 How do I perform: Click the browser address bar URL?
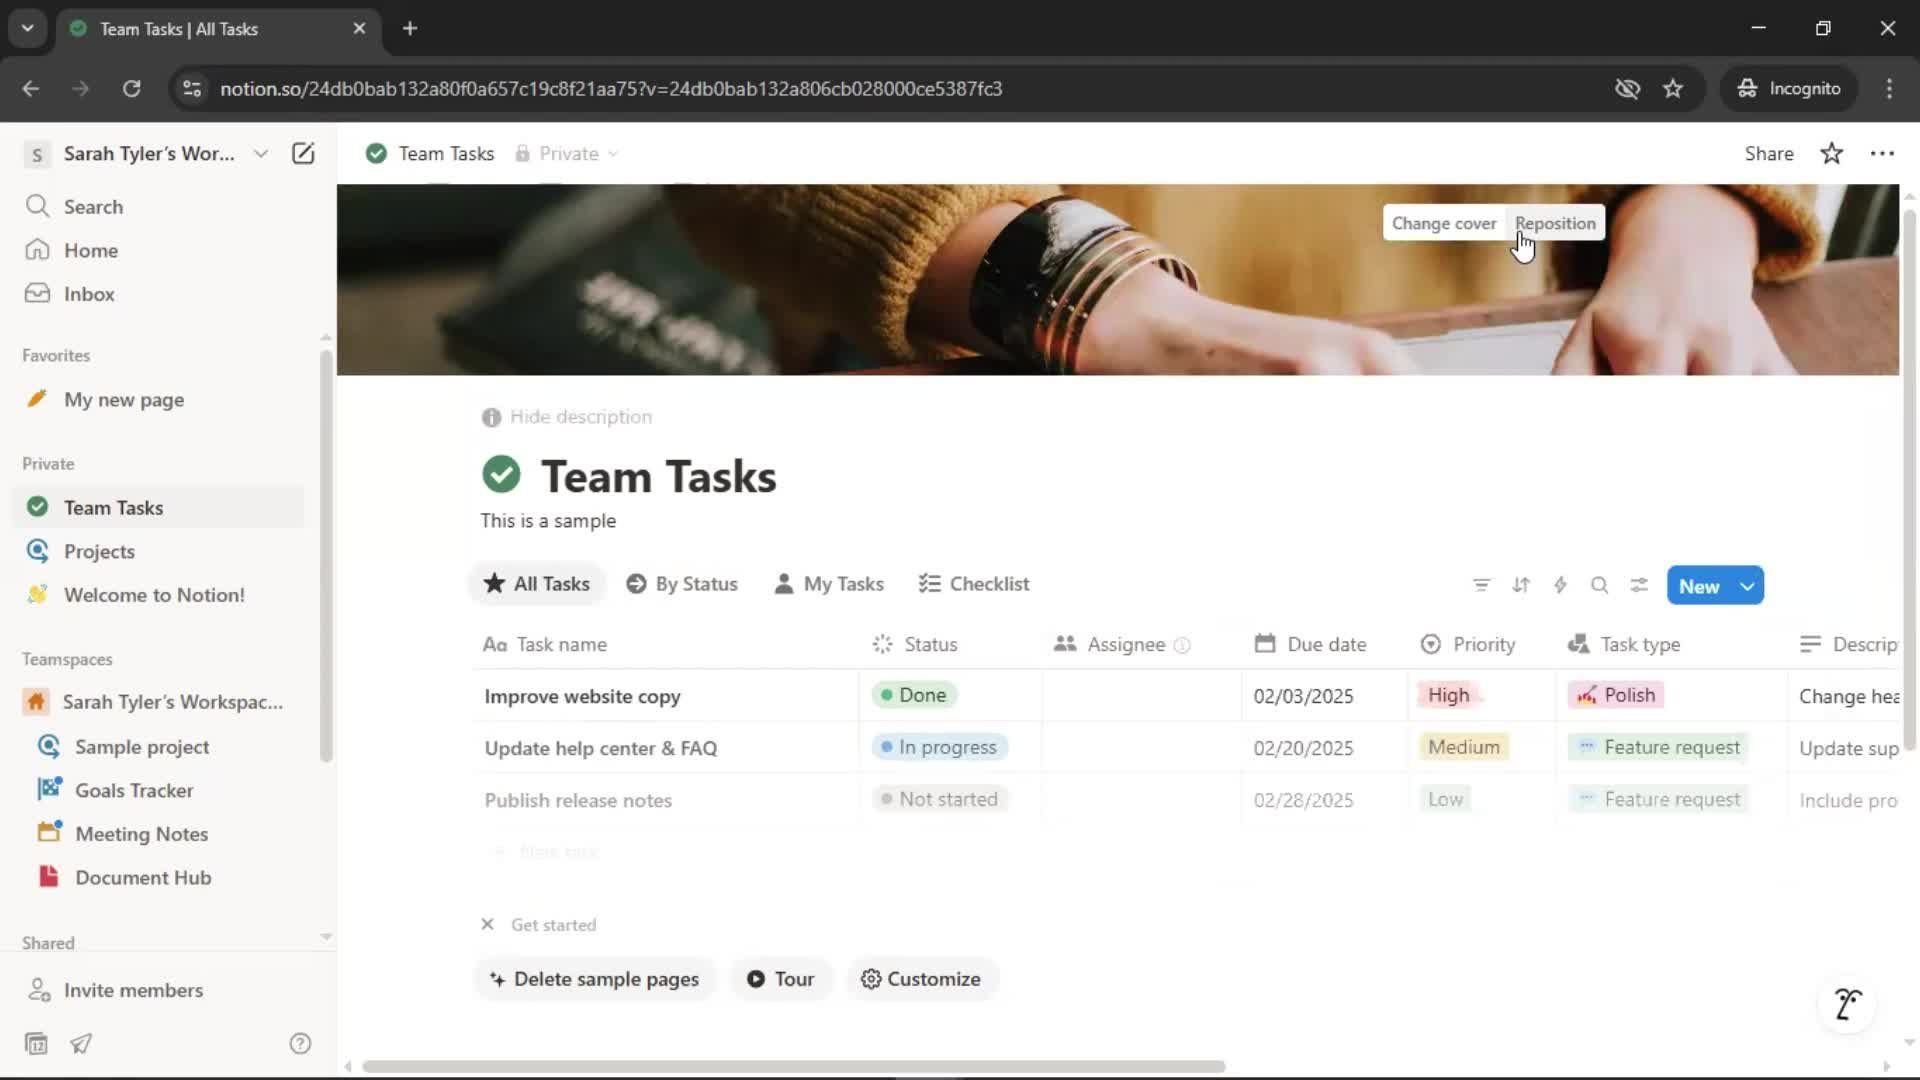click(x=611, y=88)
